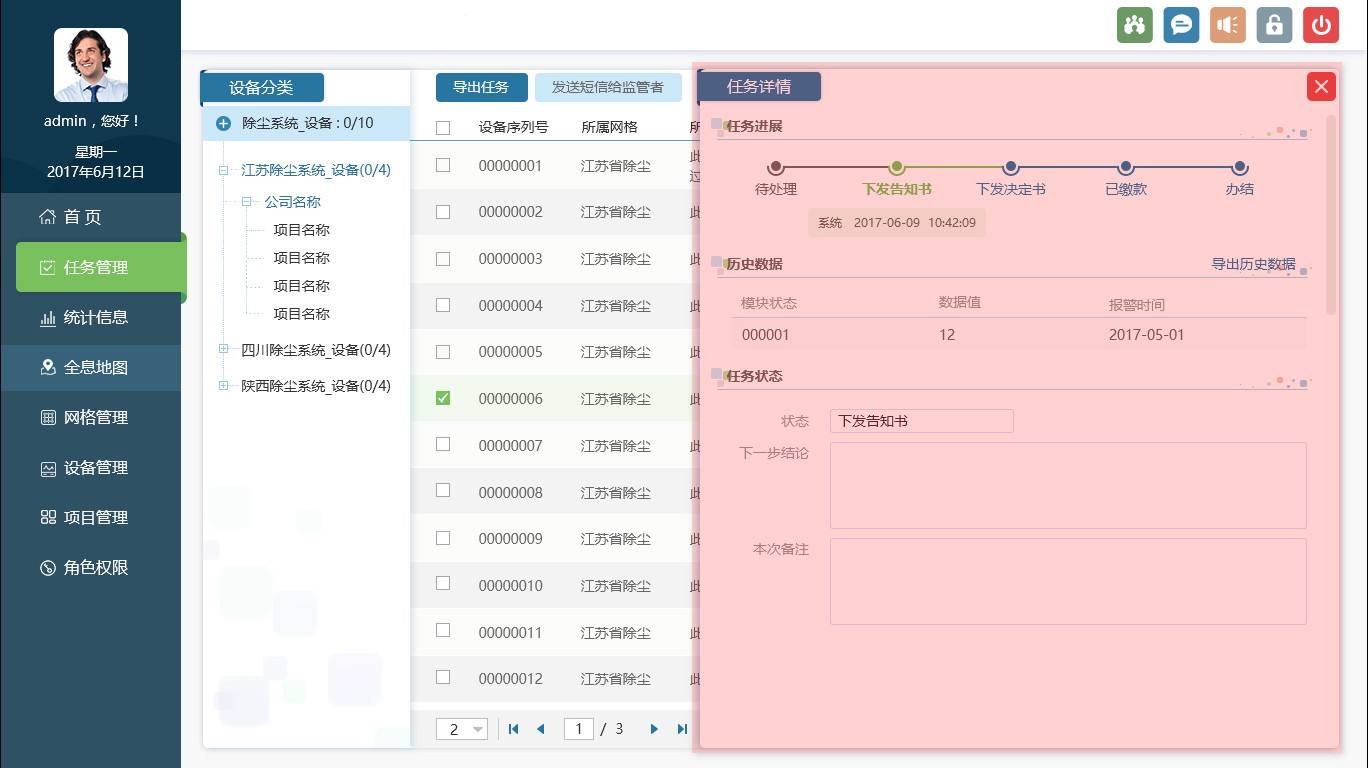Click the orange speaker announcement icon
The width and height of the screenshot is (1368, 768).
(1227, 25)
